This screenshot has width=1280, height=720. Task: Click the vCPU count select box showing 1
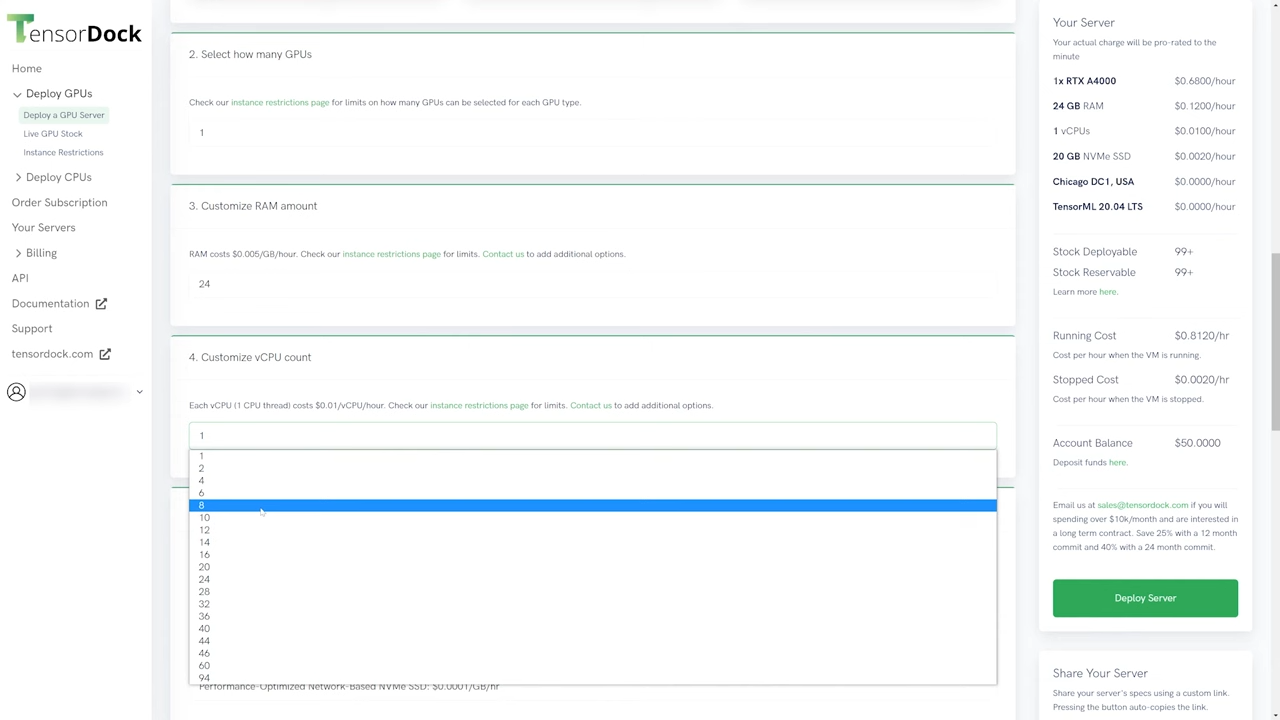click(592, 435)
